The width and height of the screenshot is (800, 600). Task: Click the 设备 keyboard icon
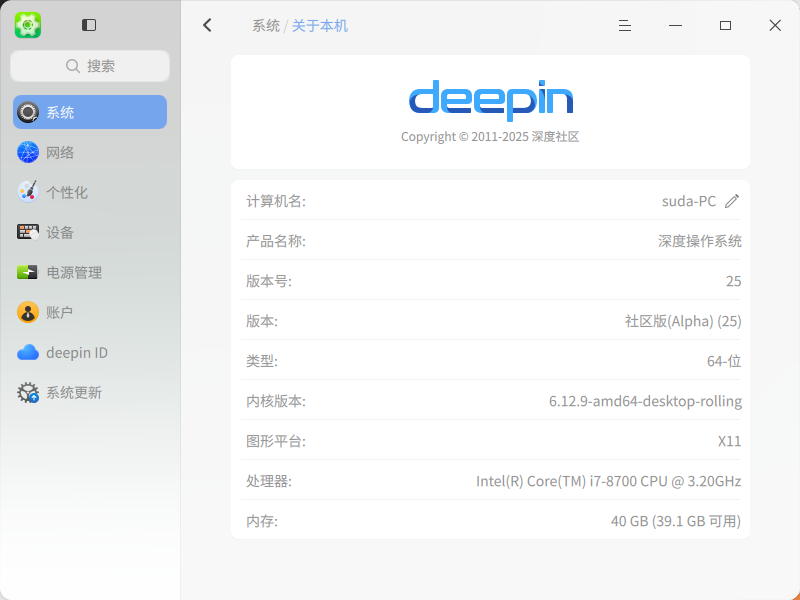pos(28,232)
